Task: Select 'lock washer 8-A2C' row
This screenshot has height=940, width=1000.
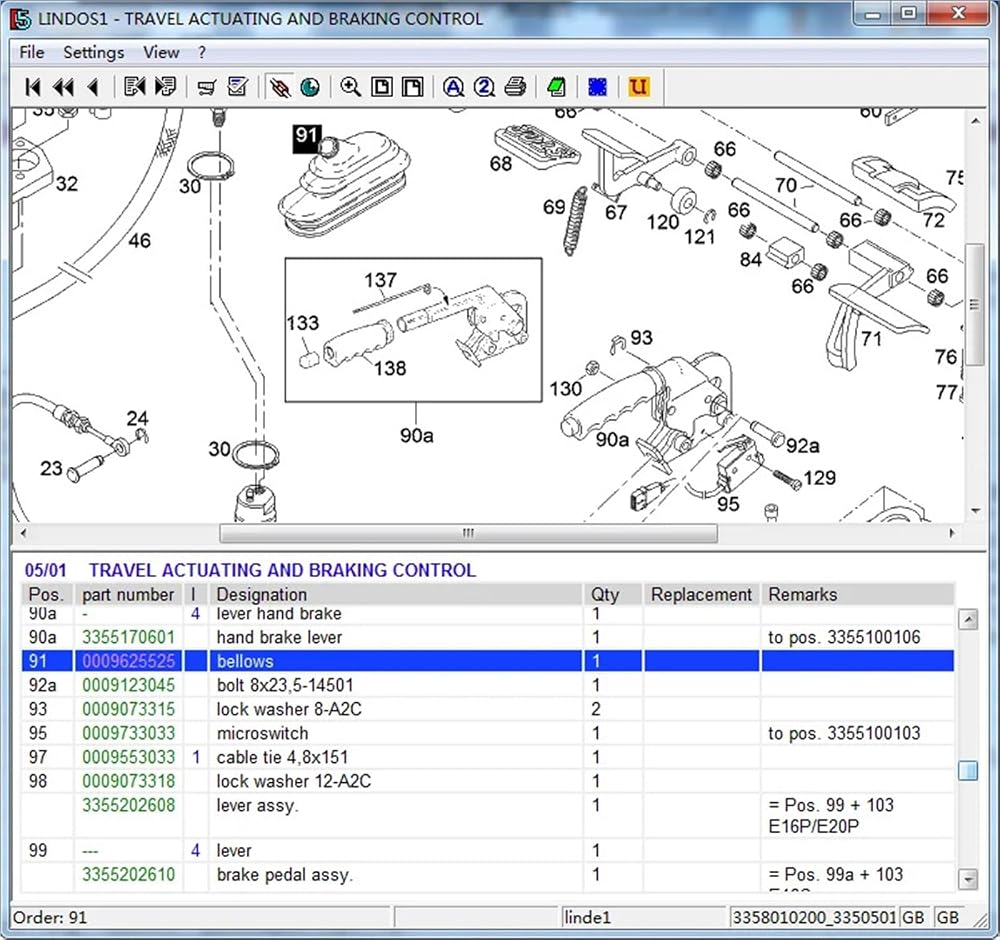Action: (488, 709)
